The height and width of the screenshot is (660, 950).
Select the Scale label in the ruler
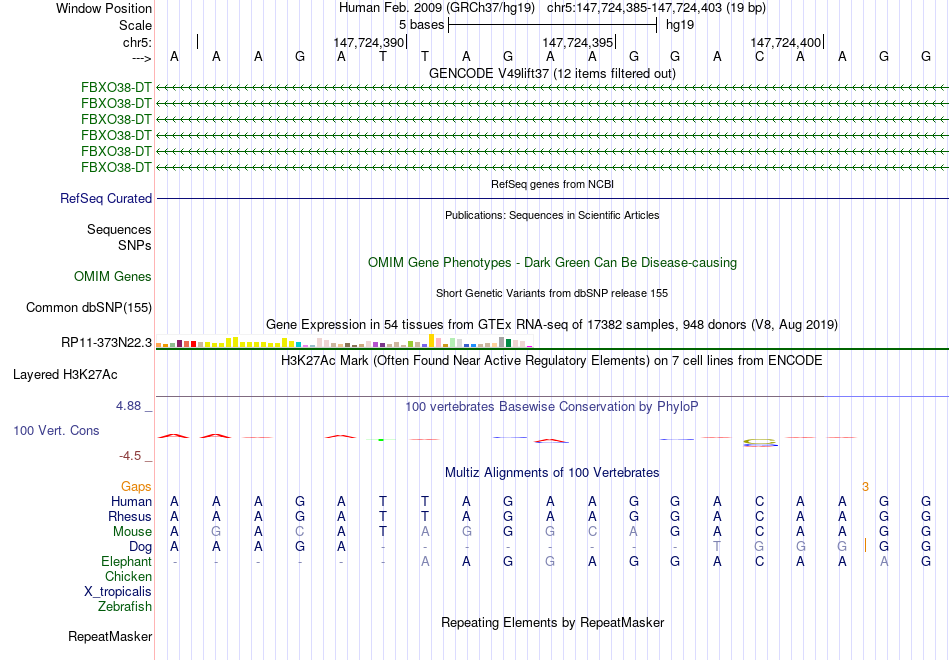coord(135,25)
